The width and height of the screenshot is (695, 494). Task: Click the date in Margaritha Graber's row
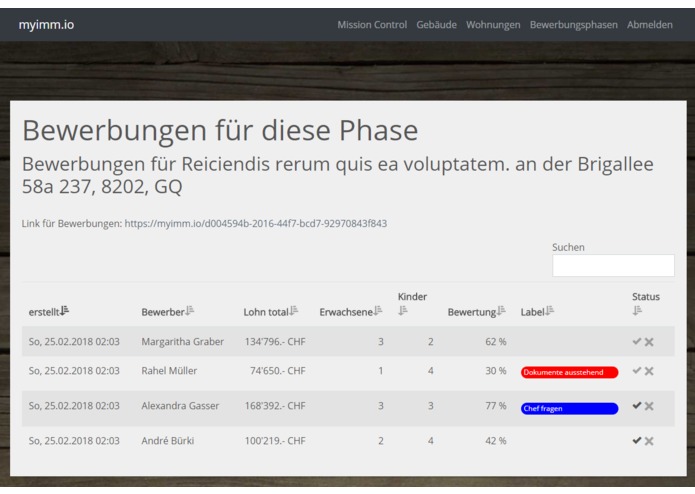click(74, 342)
